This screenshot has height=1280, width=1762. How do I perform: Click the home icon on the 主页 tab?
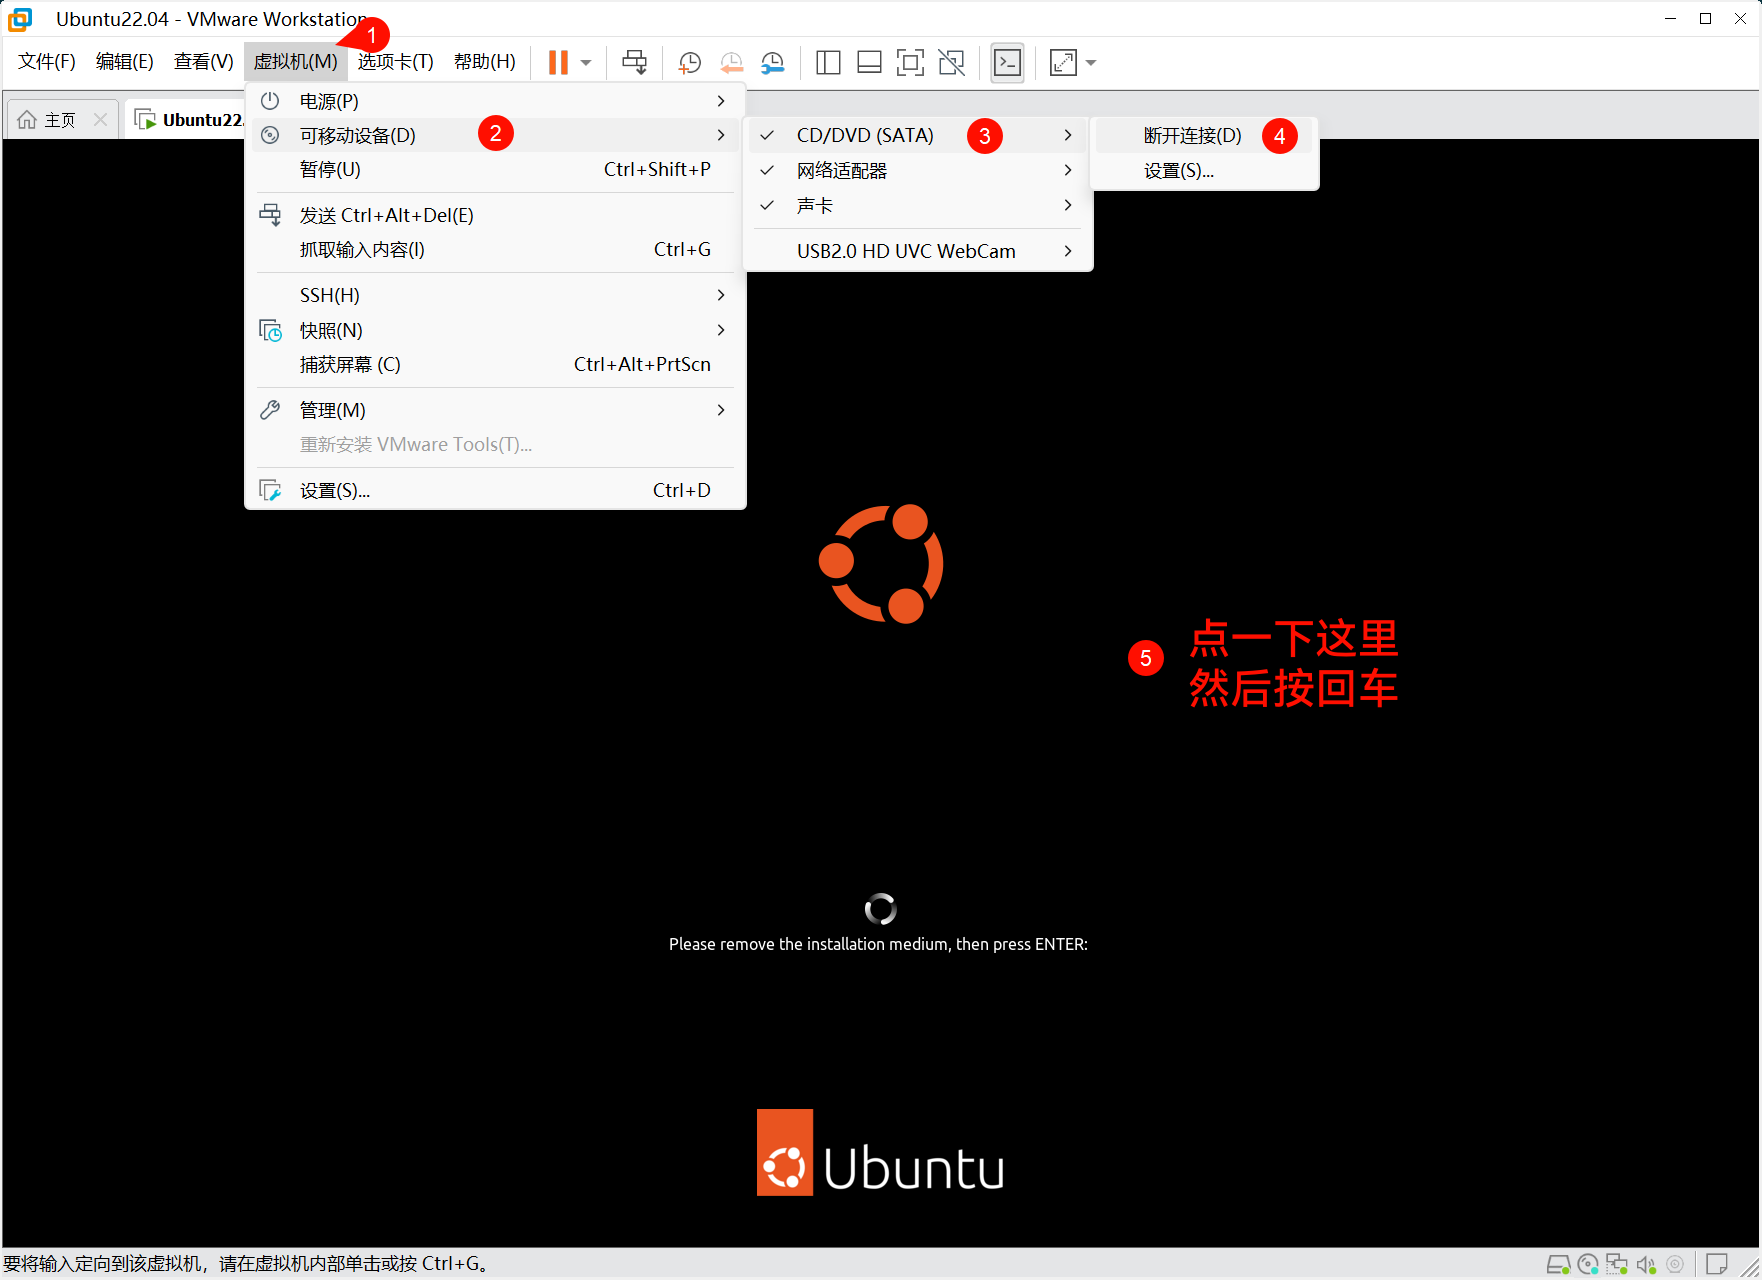point(27,120)
